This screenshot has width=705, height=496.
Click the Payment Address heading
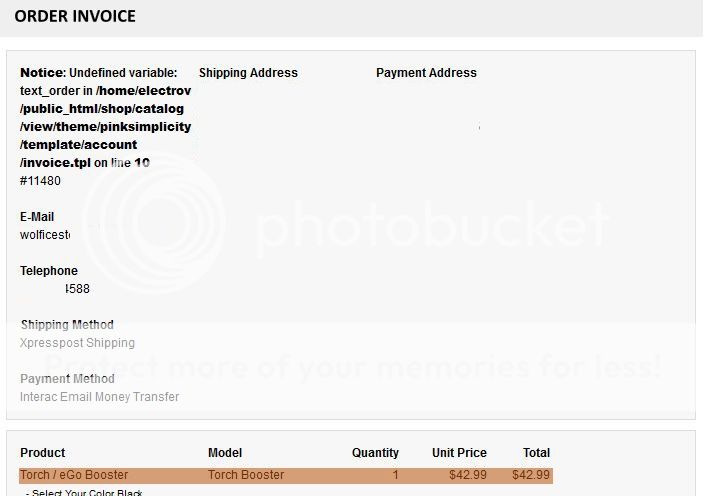pos(426,73)
